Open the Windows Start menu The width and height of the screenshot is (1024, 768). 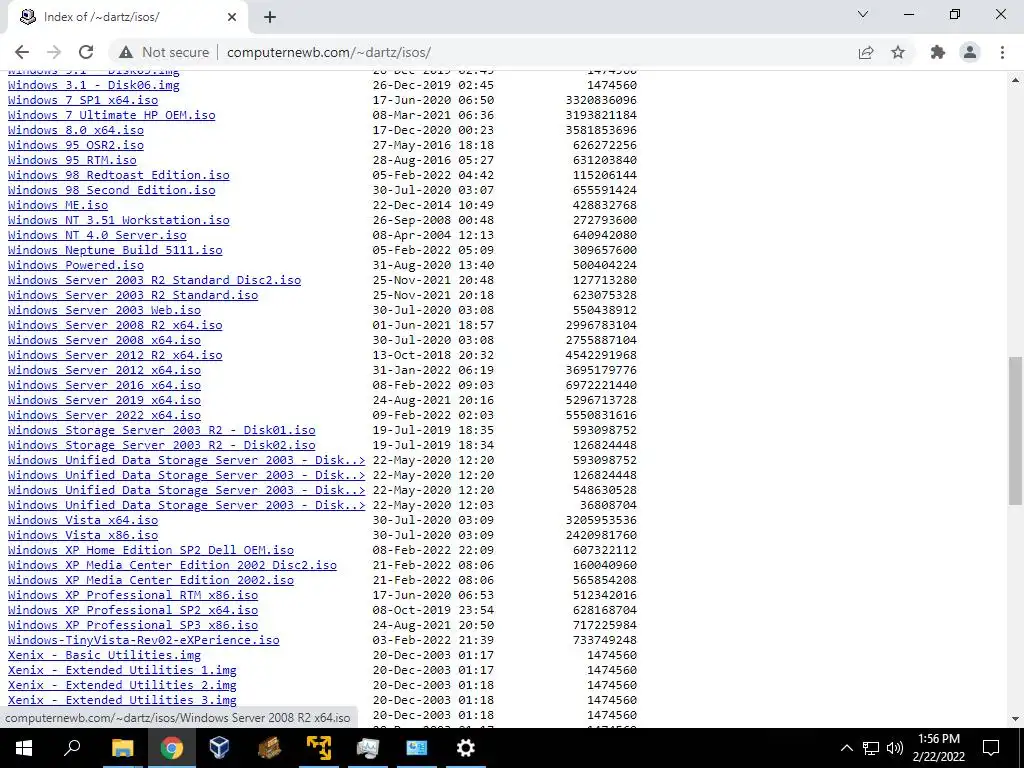pos(24,748)
